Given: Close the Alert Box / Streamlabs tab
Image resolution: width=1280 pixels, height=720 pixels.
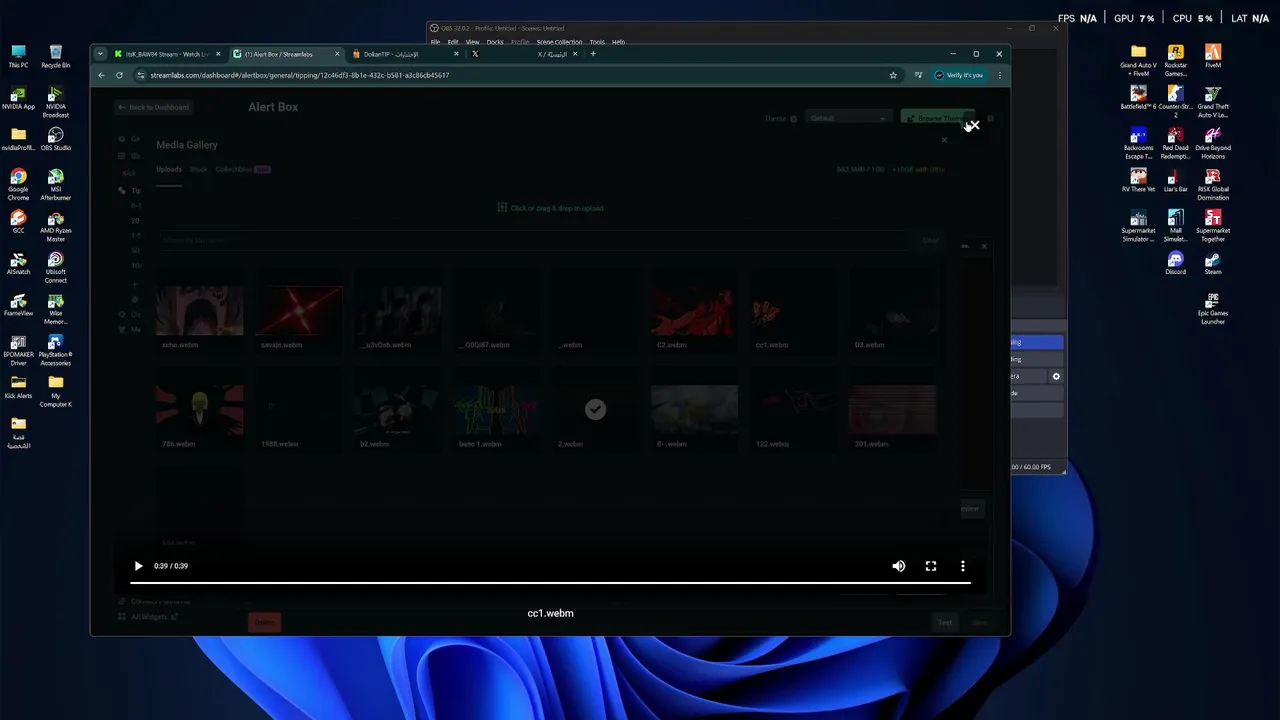Looking at the screenshot, I should [337, 54].
